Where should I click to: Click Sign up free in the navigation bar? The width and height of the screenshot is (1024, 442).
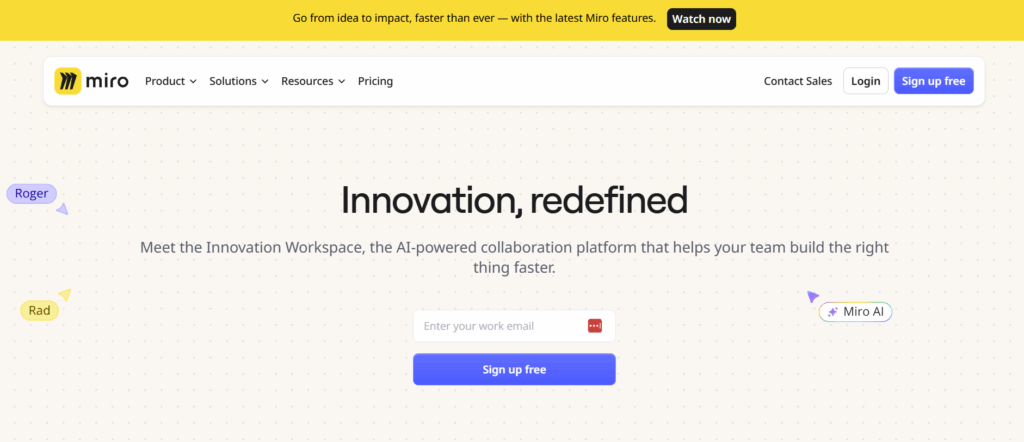(933, 81)
